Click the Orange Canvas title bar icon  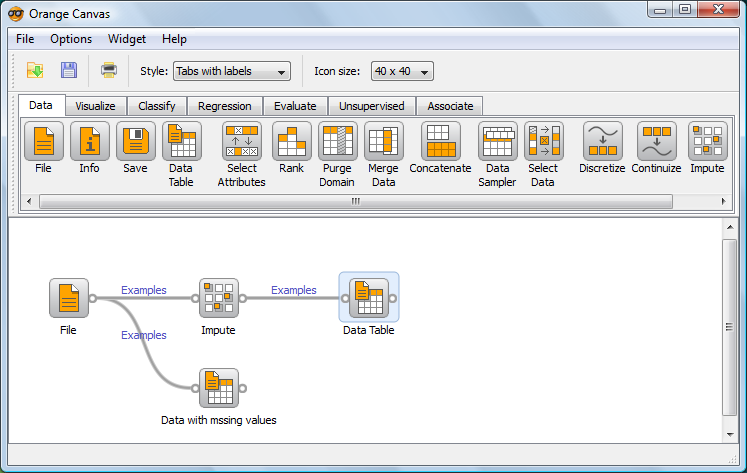(16, 14)
